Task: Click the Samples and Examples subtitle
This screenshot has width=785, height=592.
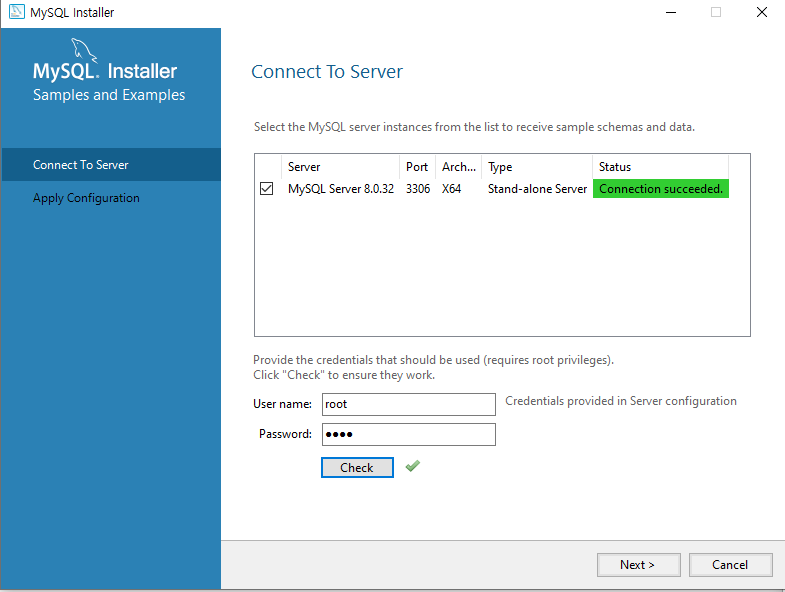Action: pyautogui.click(x=109, y=95)
